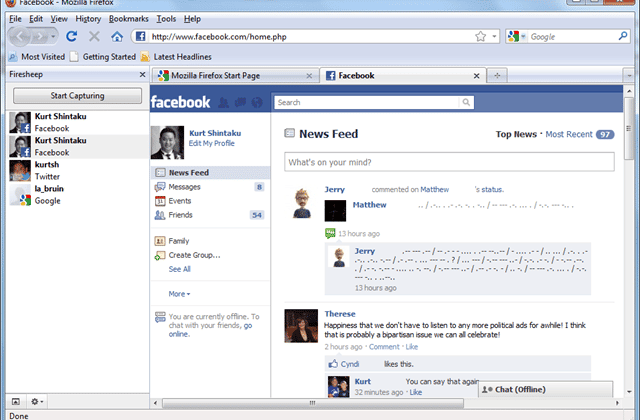Click the Firesheep gear preferences icon
640x420 pixels.
[37, 402]
